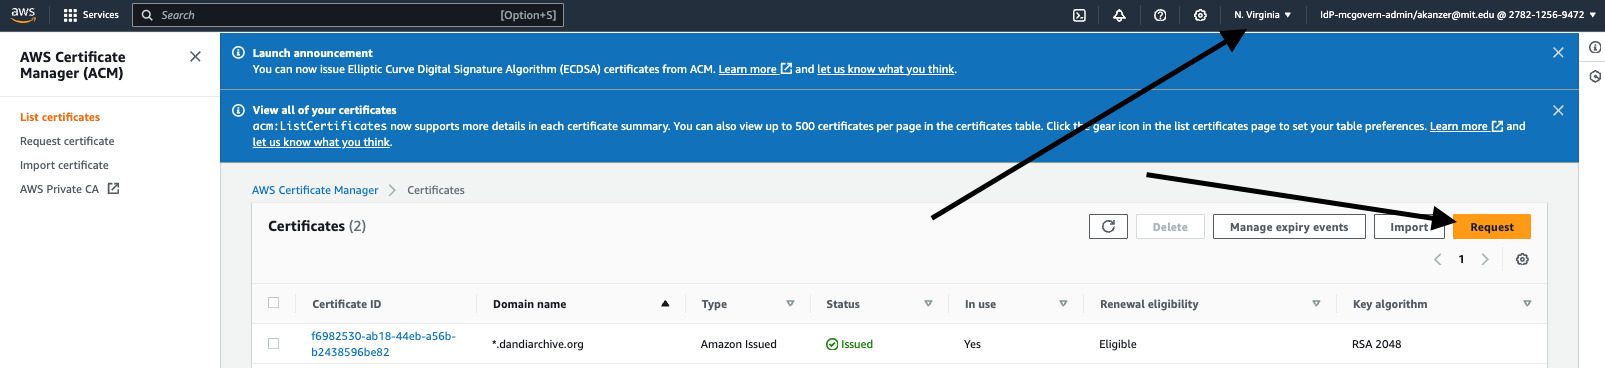Open table preferences gear icon
1605x368 pixels.
pyautogui.click(x=1522, y=259)
